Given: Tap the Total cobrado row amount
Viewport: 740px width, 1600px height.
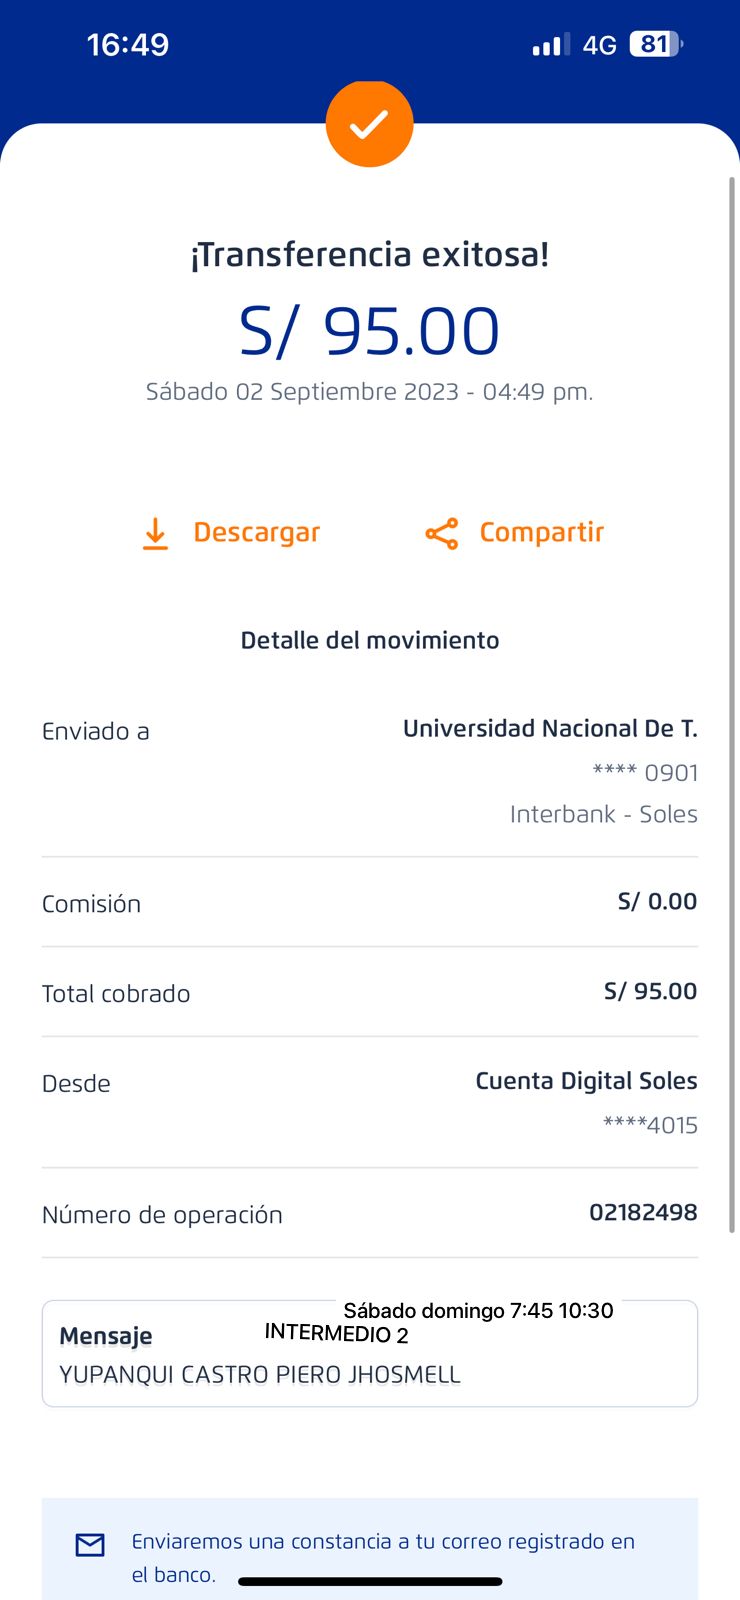Looking at the screenshot, I should click(650, 992).
